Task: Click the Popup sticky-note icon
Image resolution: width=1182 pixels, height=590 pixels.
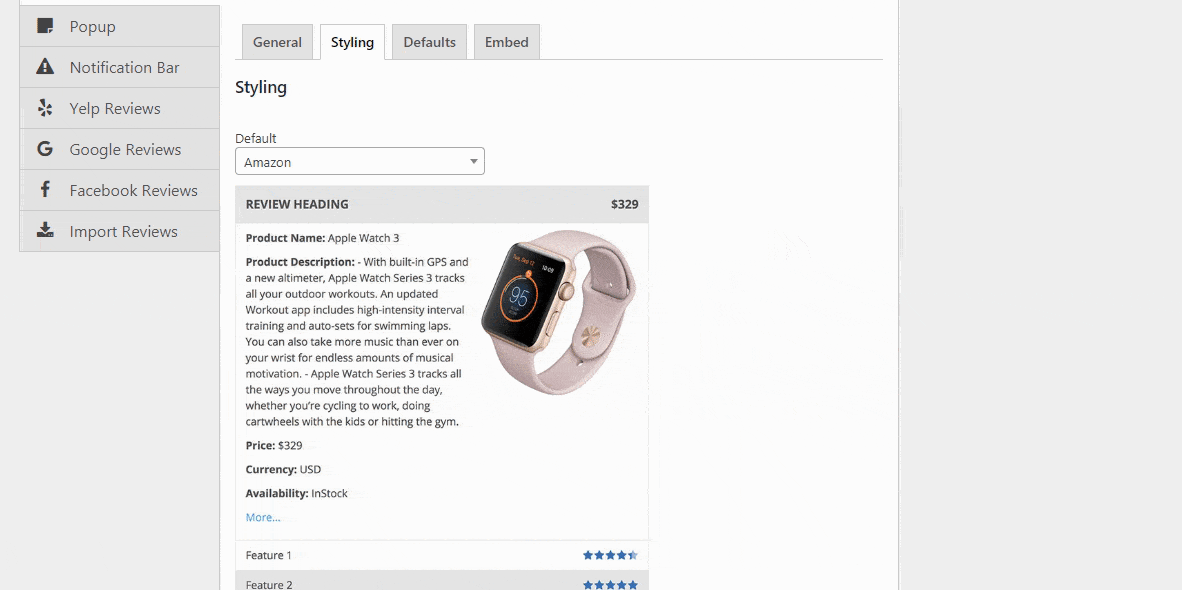Action: (x=45, y=26)
